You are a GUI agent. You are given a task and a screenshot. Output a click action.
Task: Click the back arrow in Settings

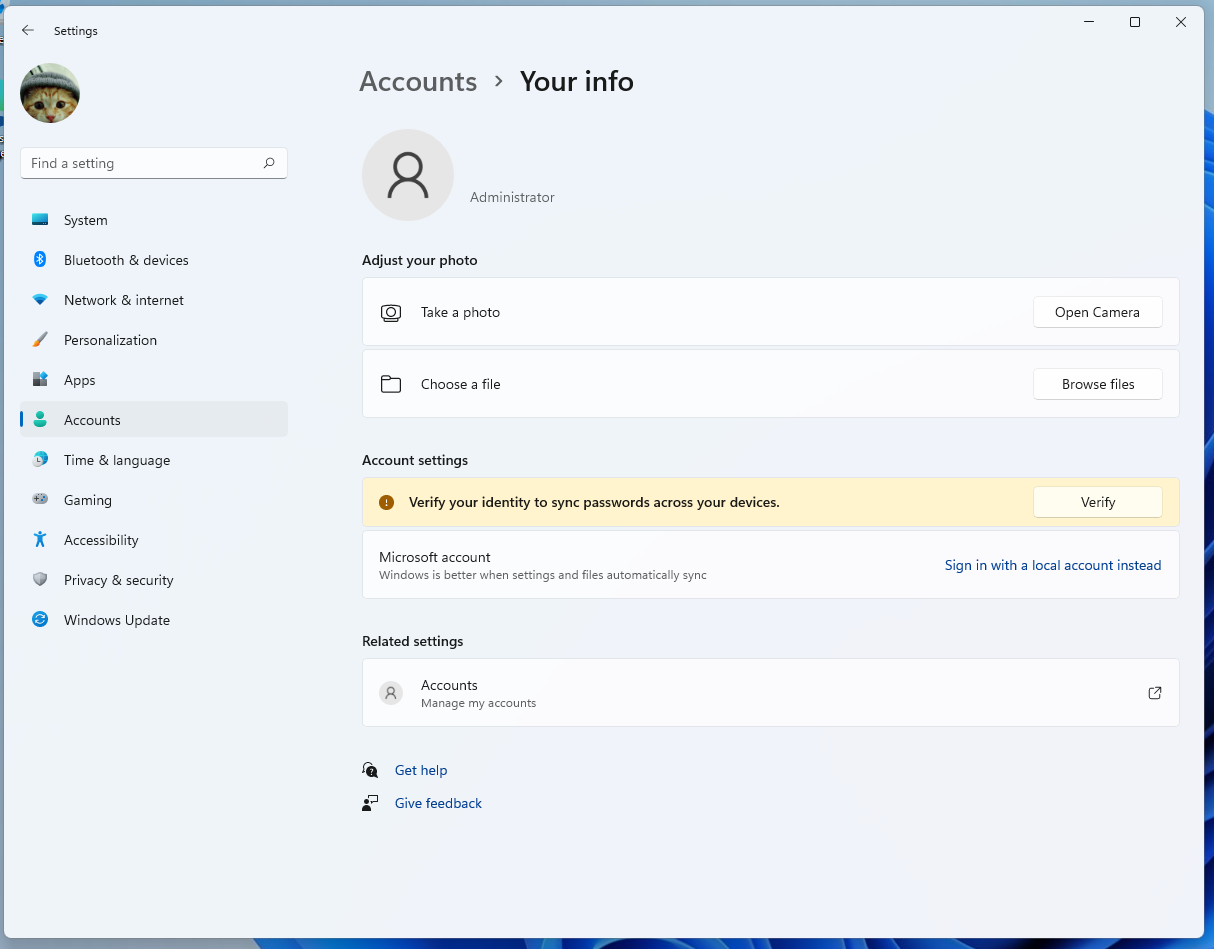click(27, 30)
